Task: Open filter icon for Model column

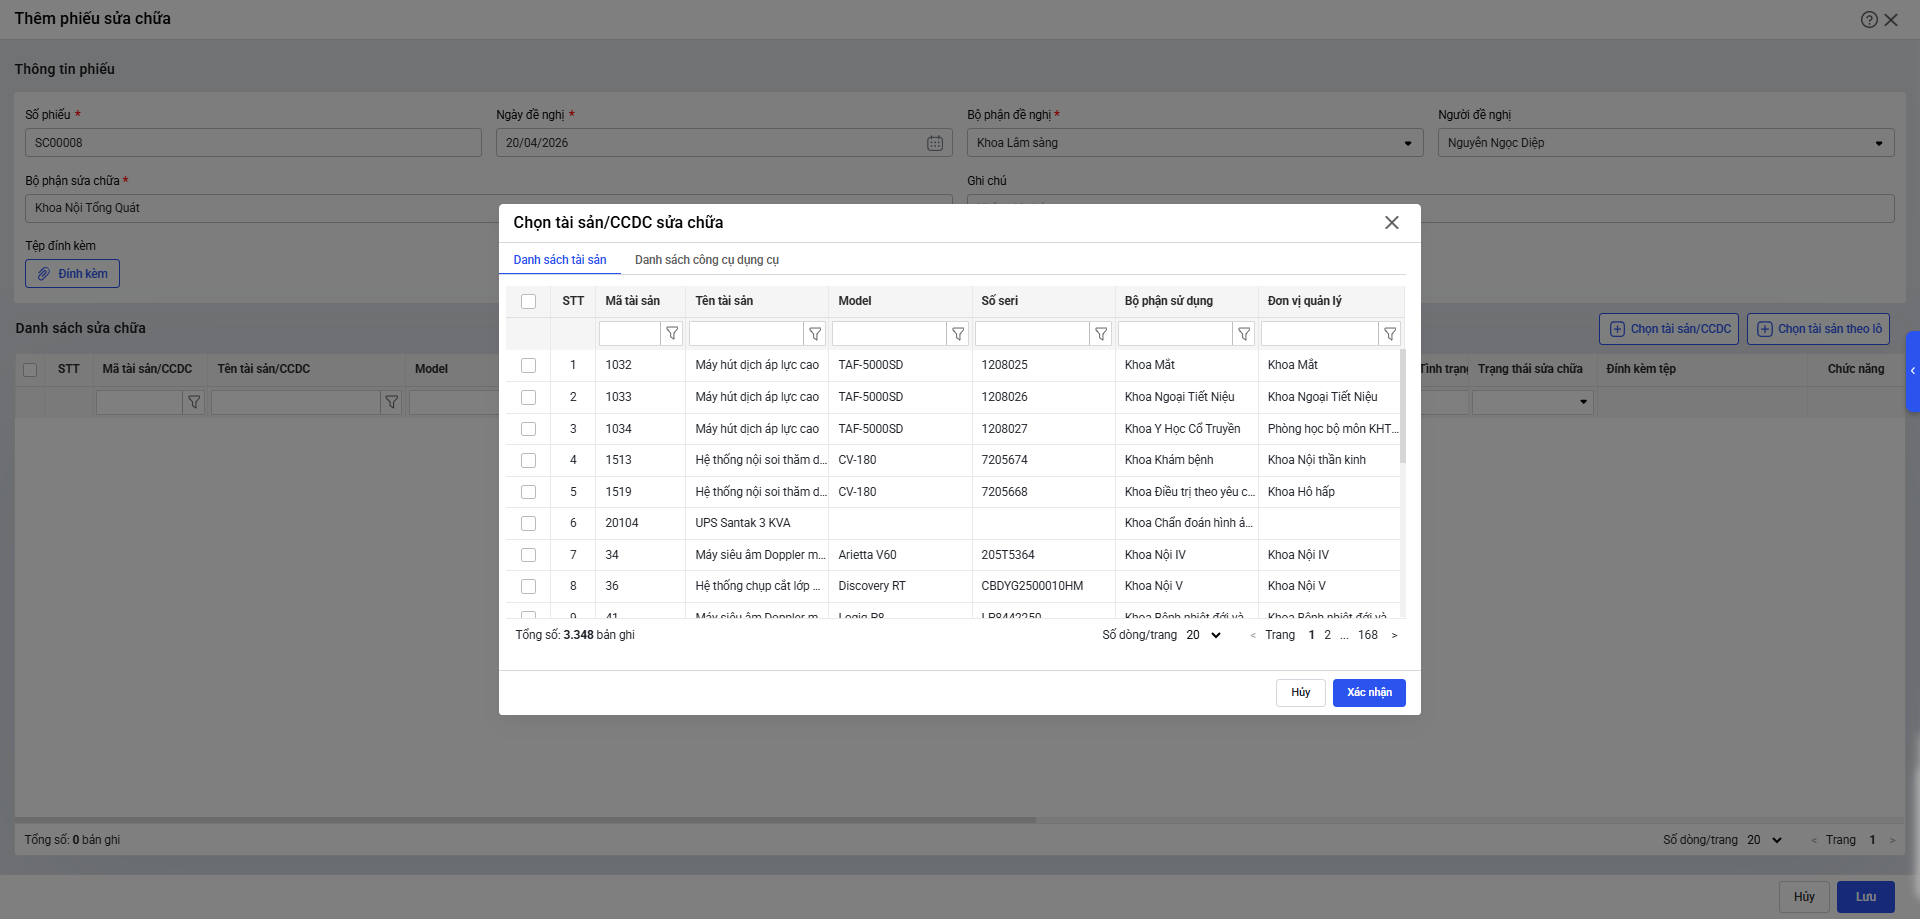Action: (x=958, y=334)
